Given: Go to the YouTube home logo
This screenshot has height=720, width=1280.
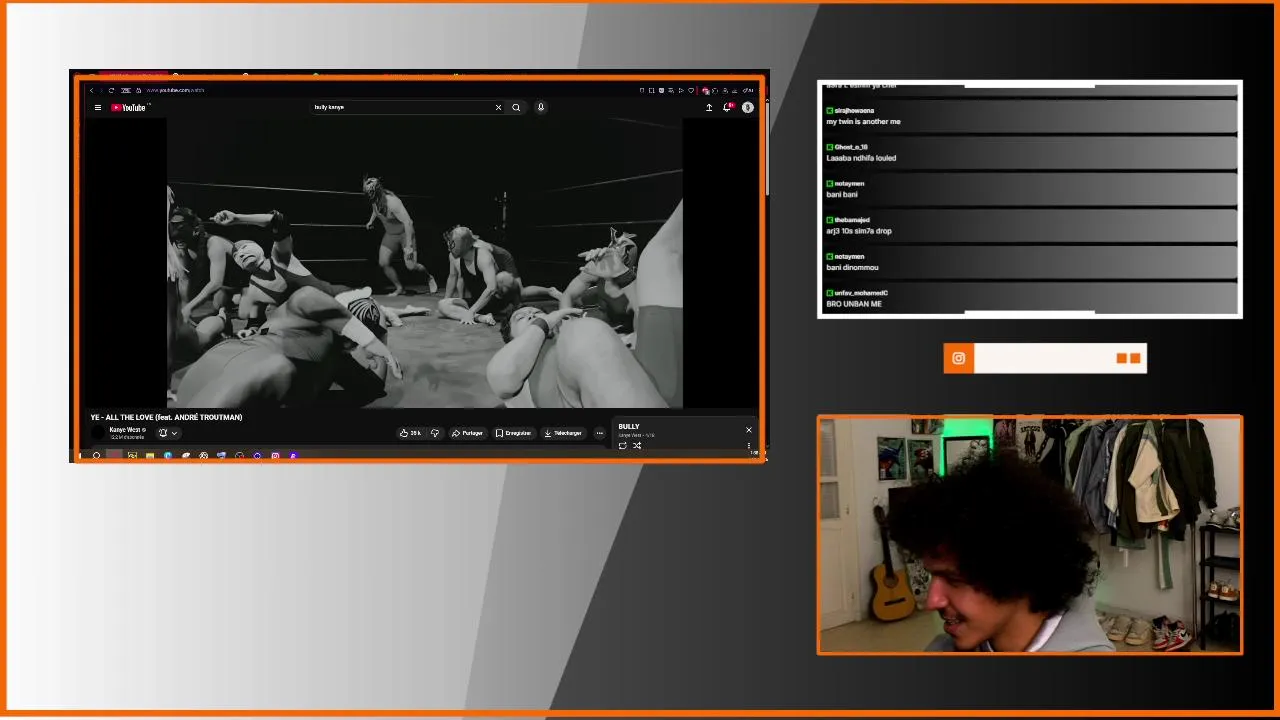Looking at the screenshot, I should pos(129,107).
